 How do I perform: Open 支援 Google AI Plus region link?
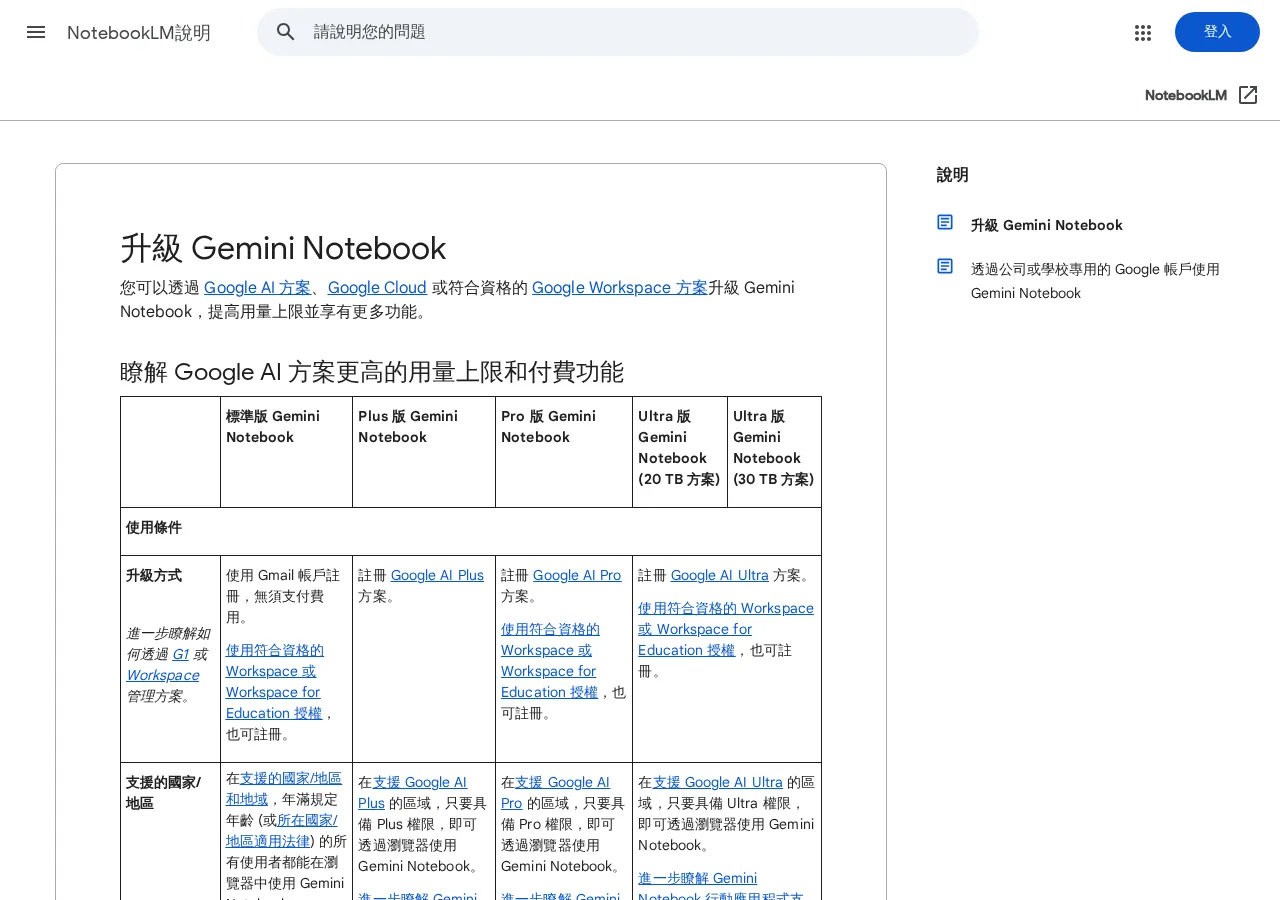(x=413, y=792)
